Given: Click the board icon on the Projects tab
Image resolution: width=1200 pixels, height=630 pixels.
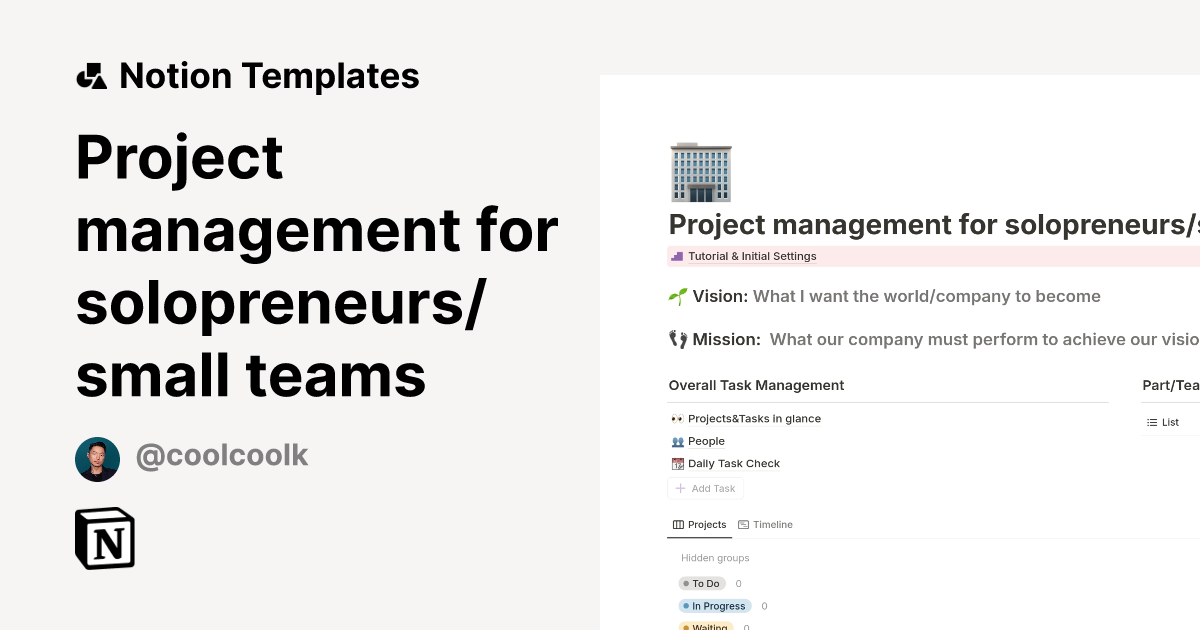Looking at the screenshot, I should pos(678,524).
